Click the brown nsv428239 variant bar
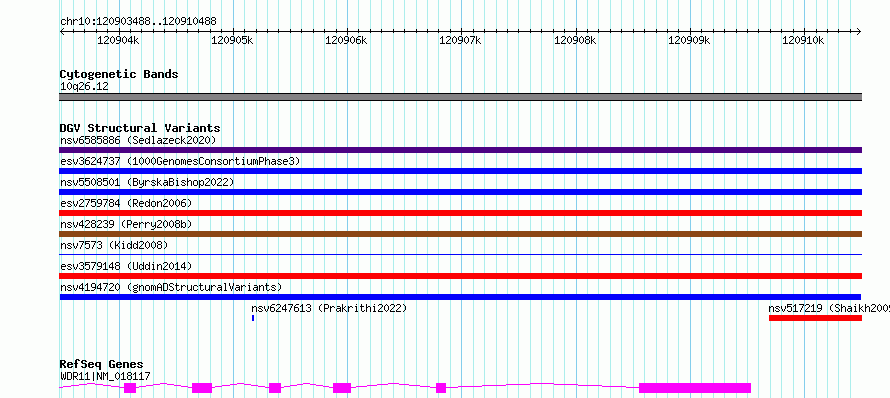890x398 pixels. point(460,234)
